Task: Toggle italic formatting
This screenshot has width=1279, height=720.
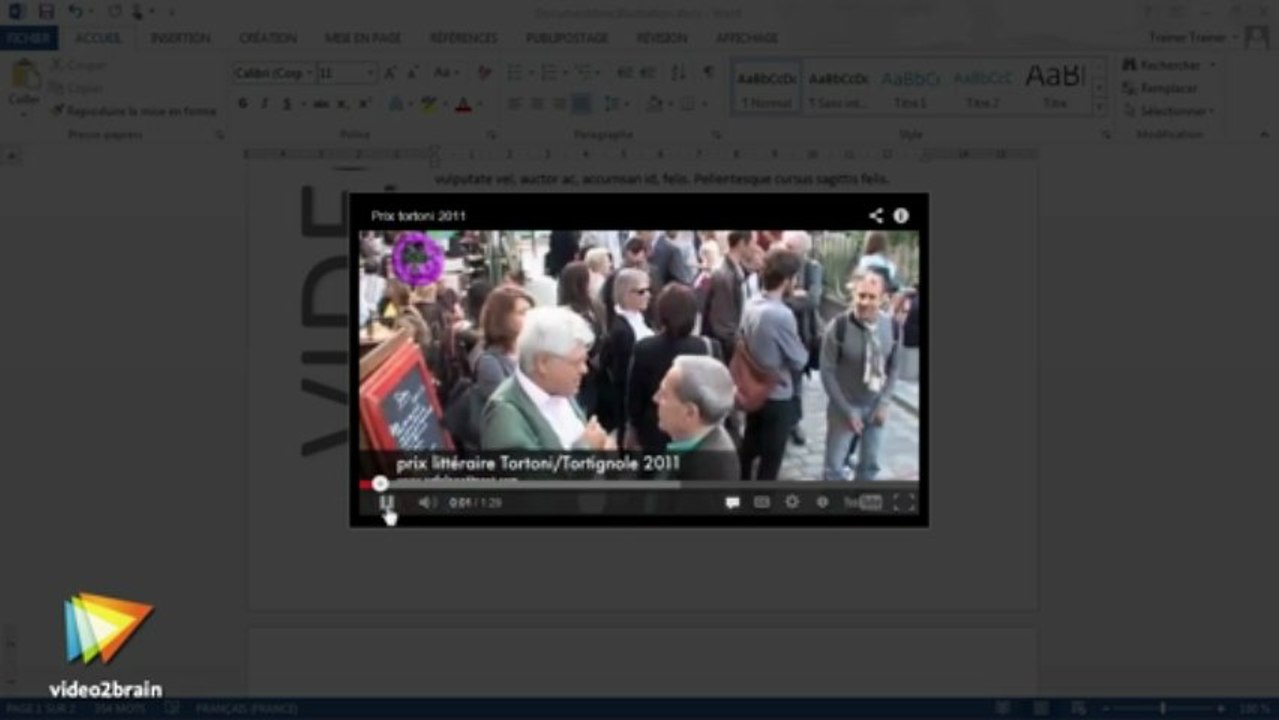Action: pyautogui.click(x=265, y=104)
